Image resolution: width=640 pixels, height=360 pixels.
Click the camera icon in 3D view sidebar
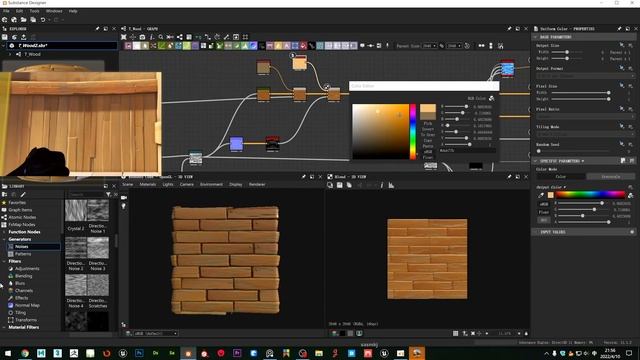[x=124, y=198]
